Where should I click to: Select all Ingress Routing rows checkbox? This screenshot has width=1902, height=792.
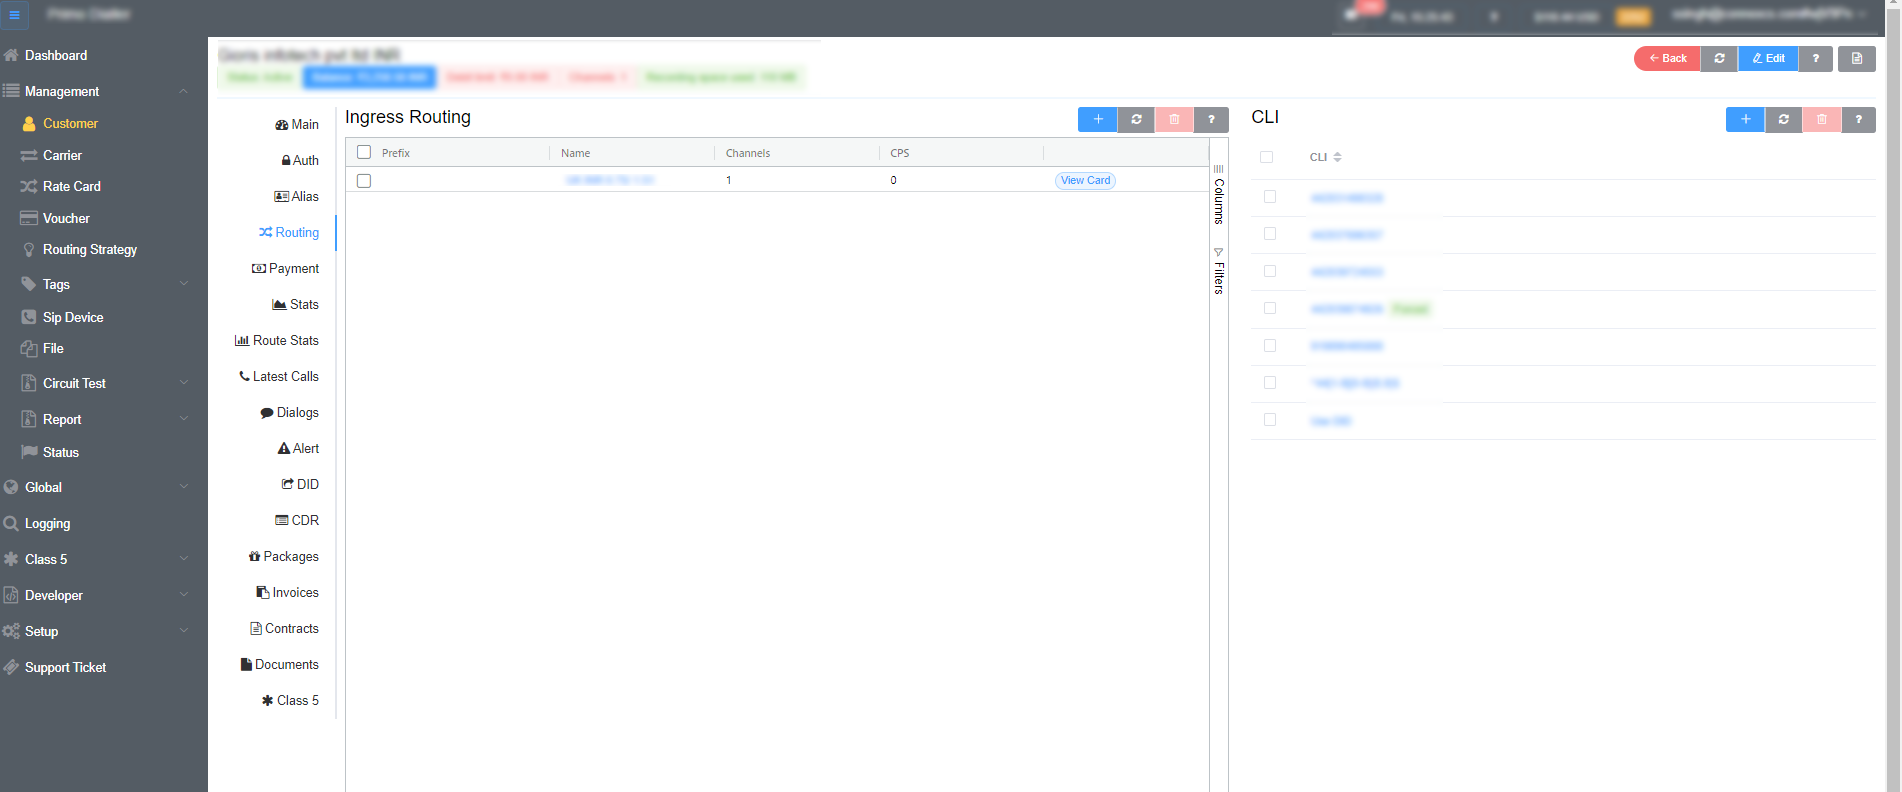364,153
